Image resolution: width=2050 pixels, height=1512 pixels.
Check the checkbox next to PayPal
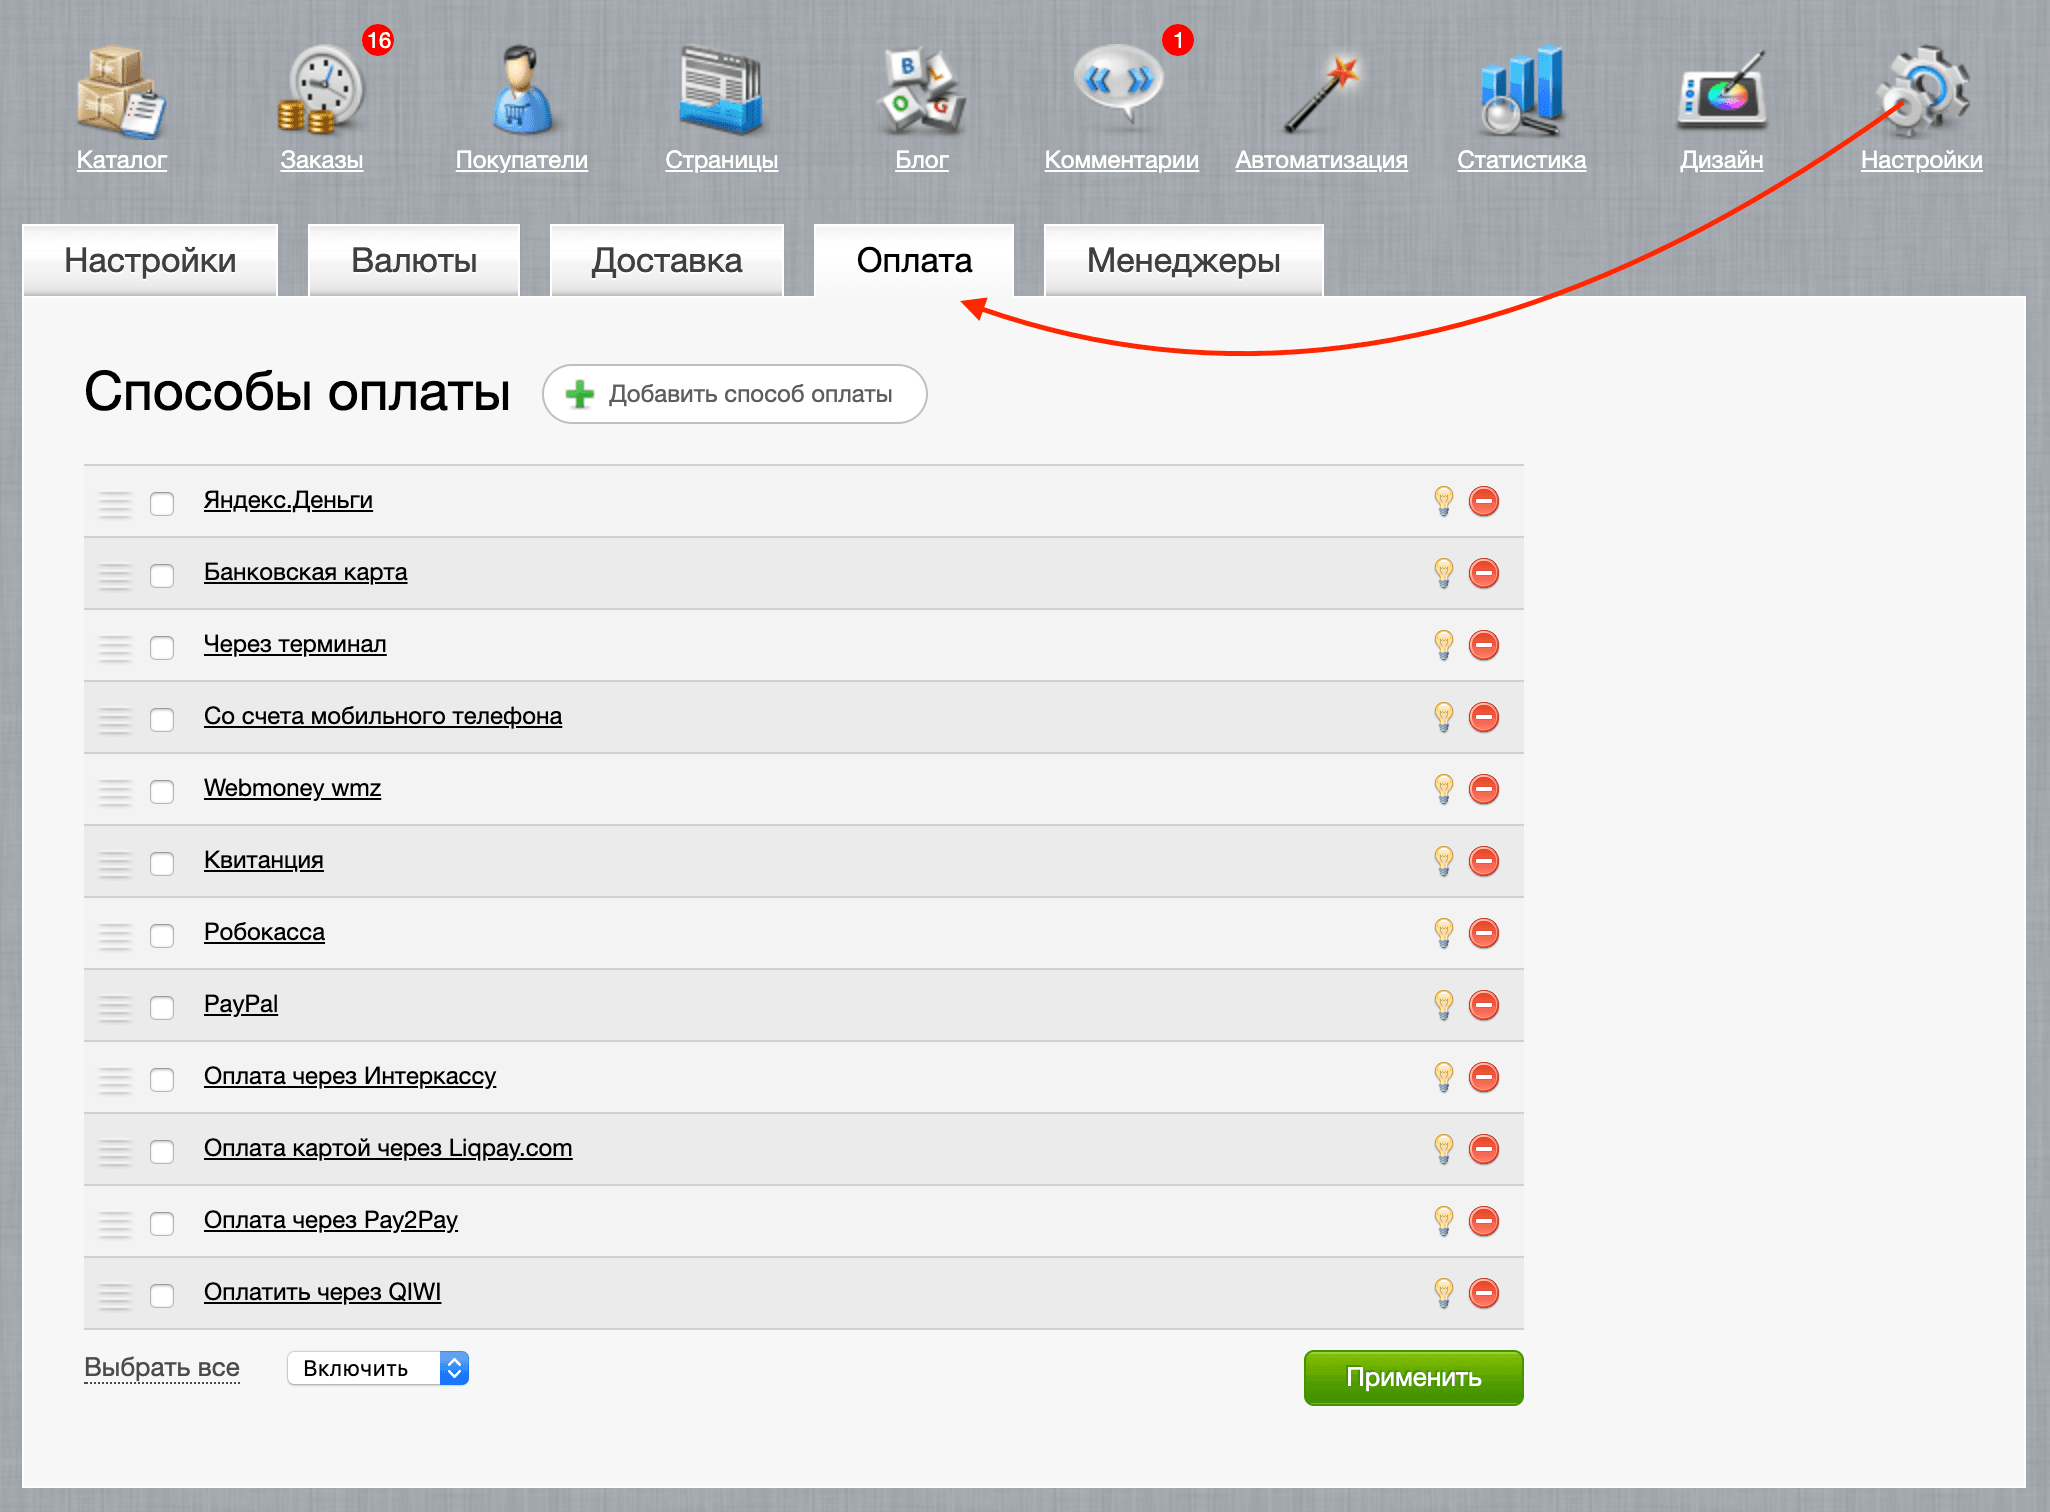[162, 1008]
